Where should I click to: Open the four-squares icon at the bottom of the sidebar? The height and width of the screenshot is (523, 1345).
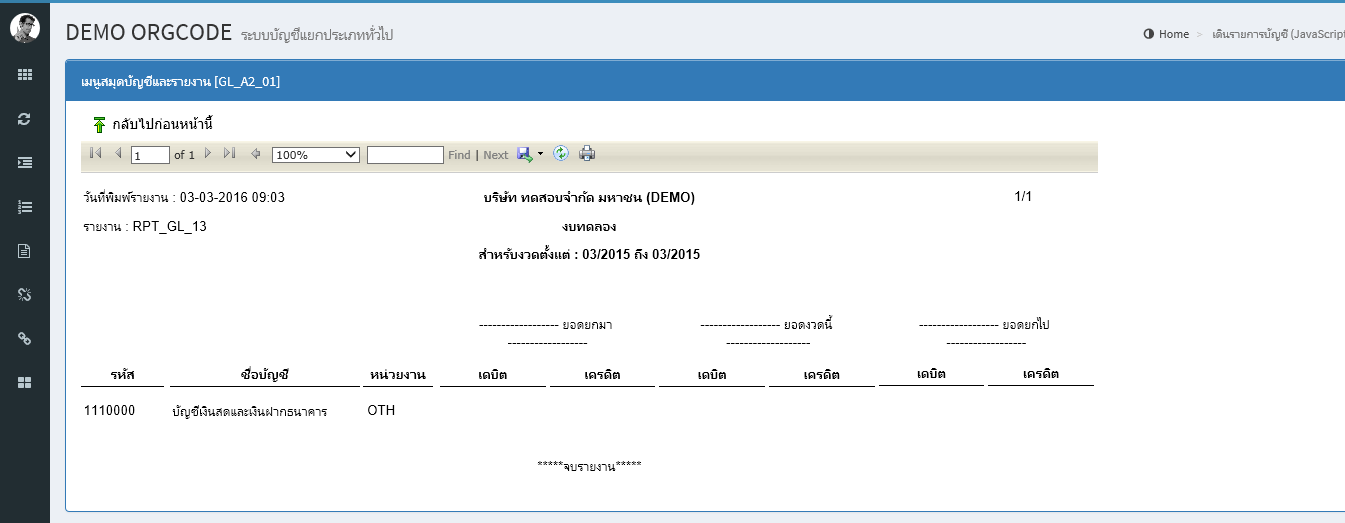[x=25, y=382]
